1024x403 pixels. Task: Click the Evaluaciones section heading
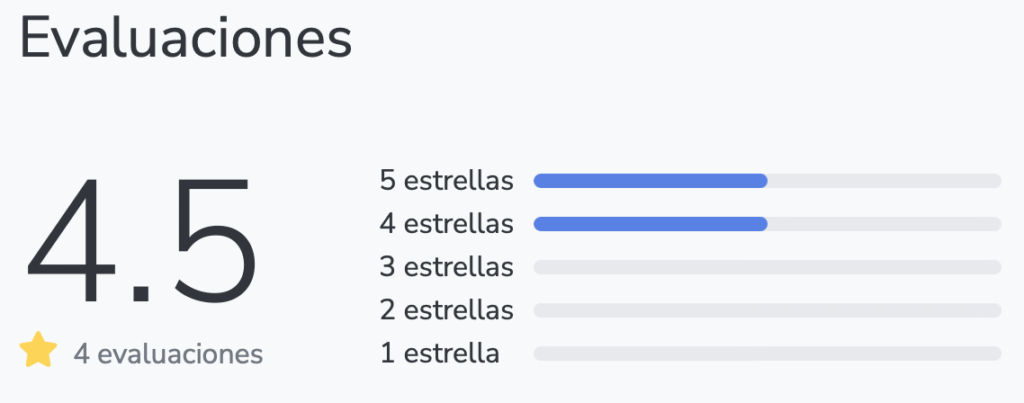186,39
